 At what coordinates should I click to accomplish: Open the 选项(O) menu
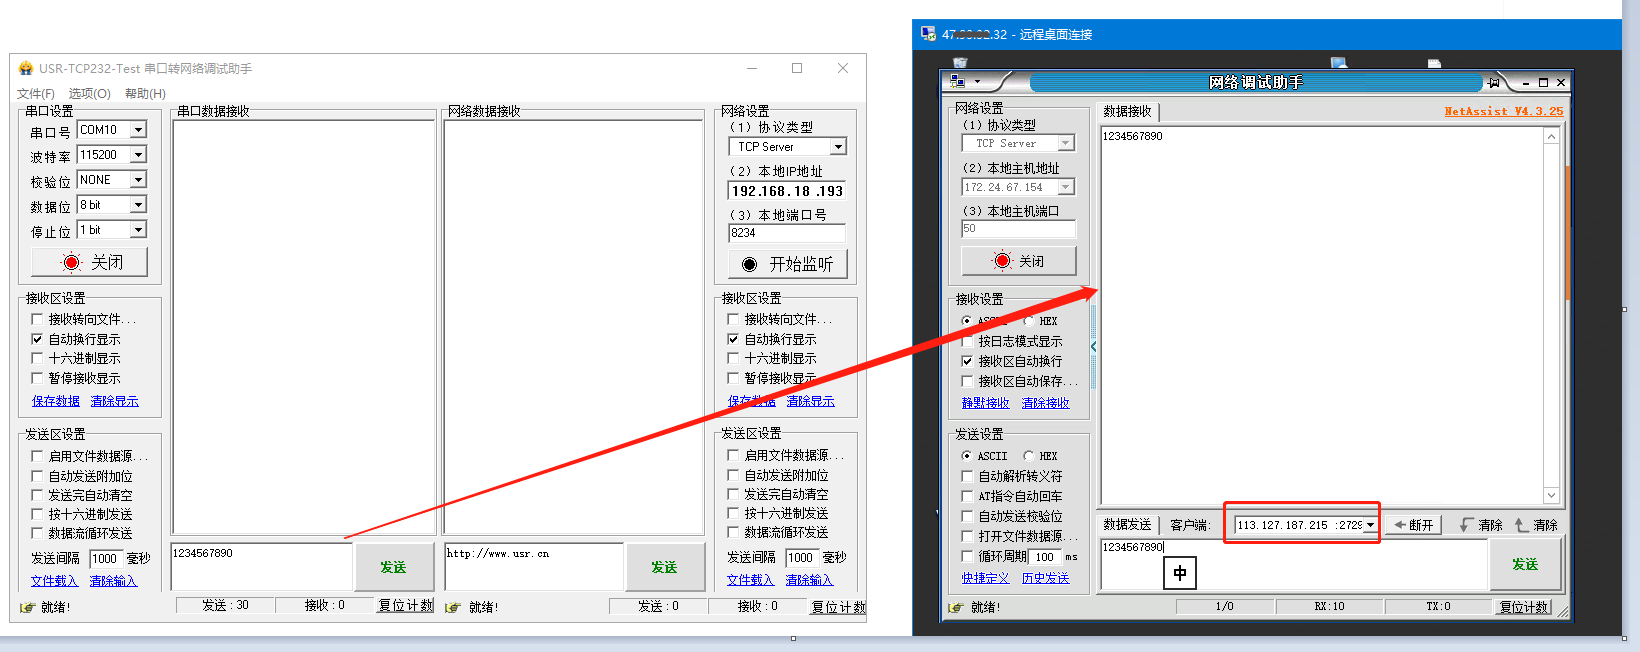coord(89,93)
